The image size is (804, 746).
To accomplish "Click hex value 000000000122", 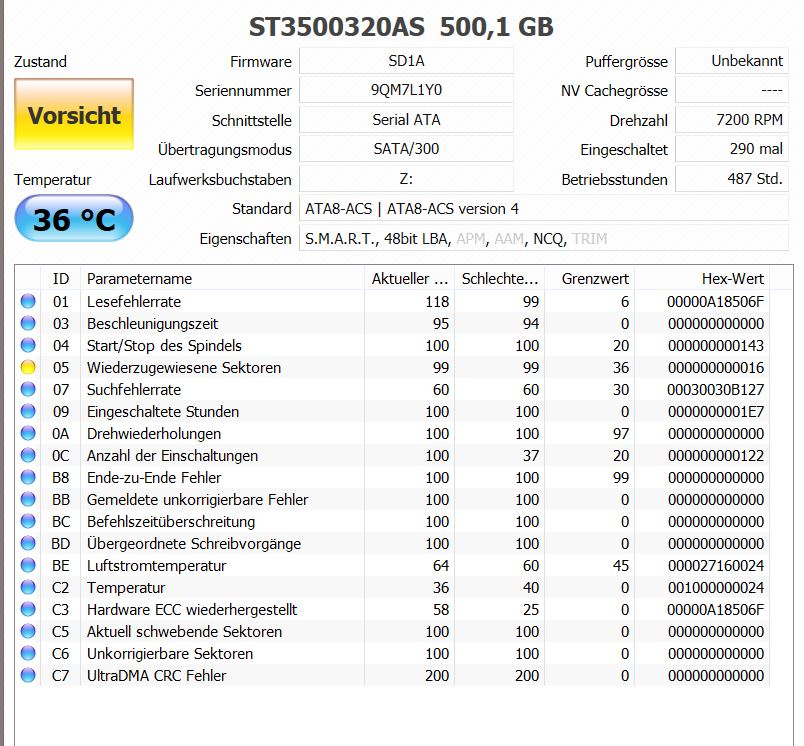I will [x=716, y=456].
